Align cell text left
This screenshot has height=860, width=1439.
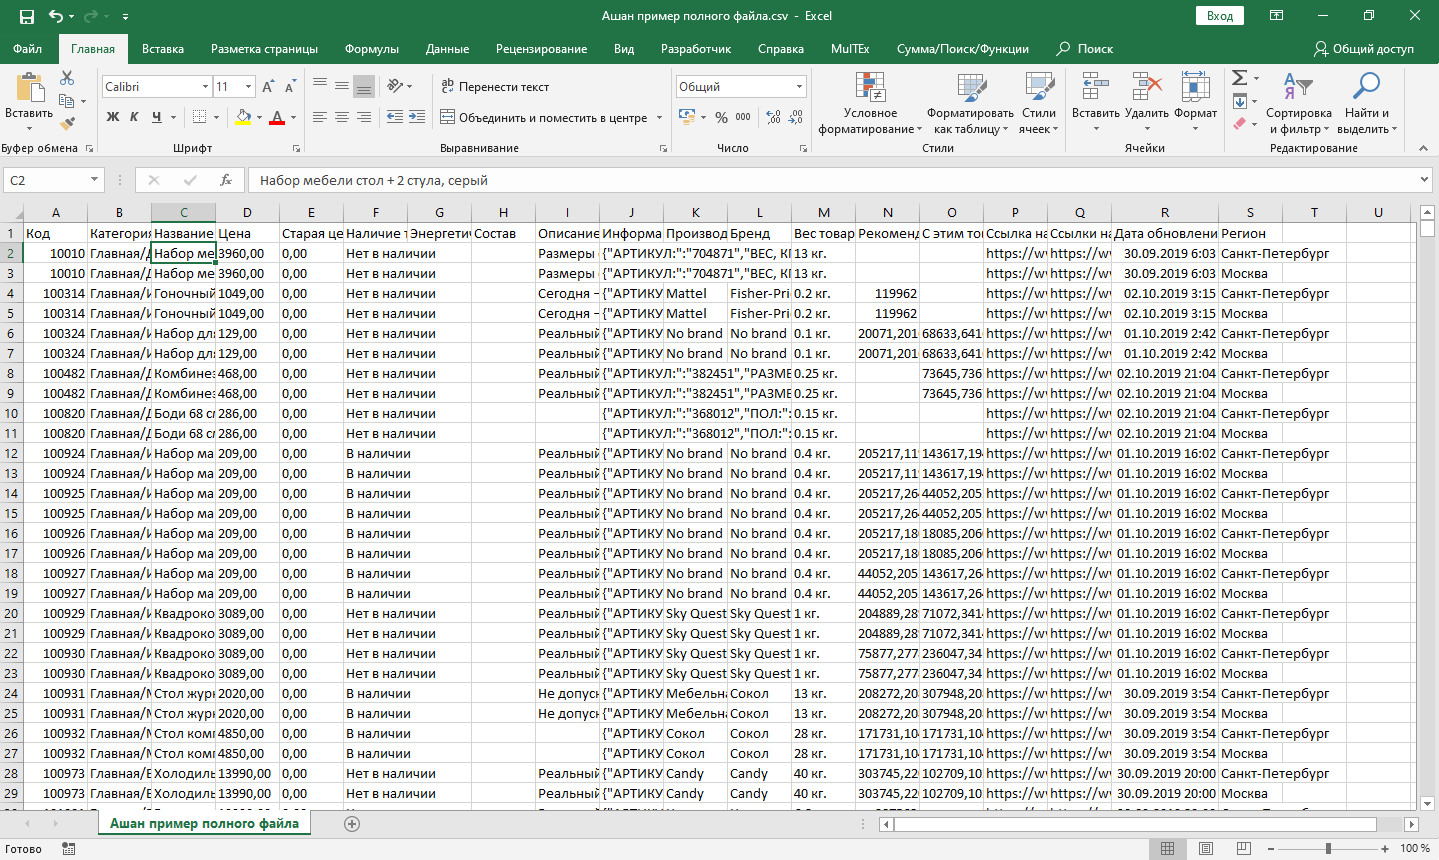(320, 117)
